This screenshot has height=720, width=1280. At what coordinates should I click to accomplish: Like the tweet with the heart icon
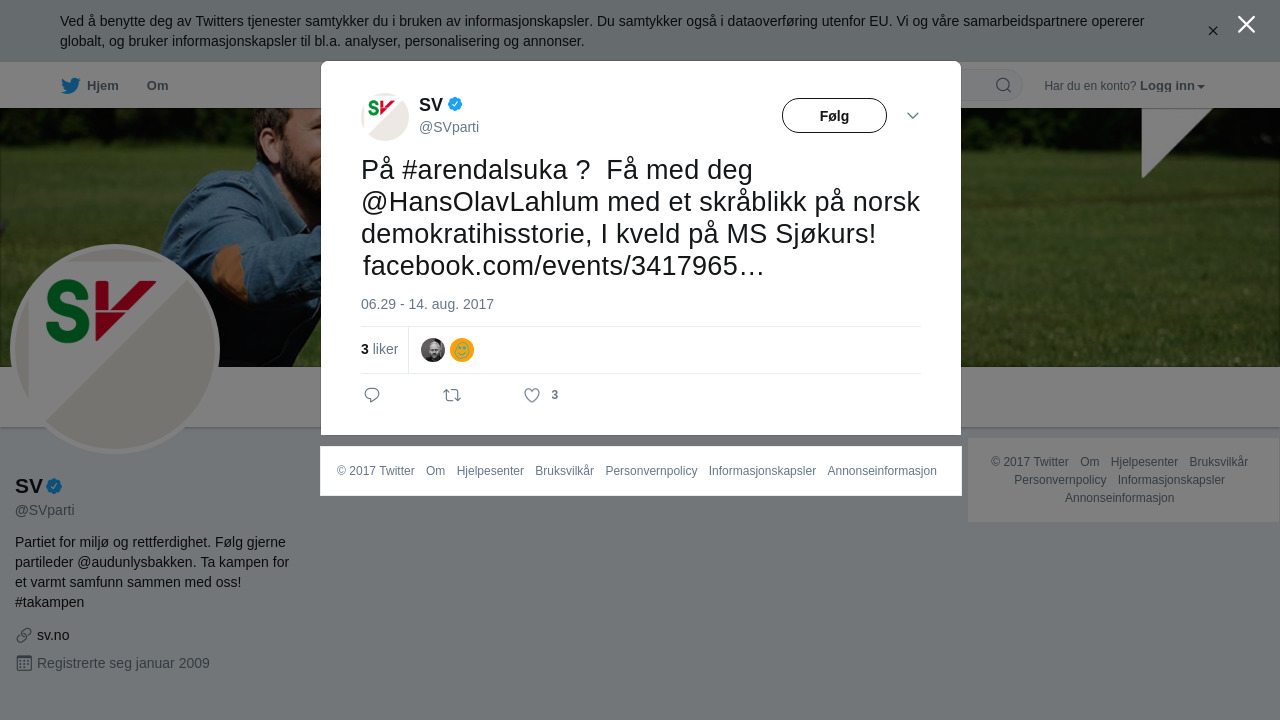pos(532,395)
